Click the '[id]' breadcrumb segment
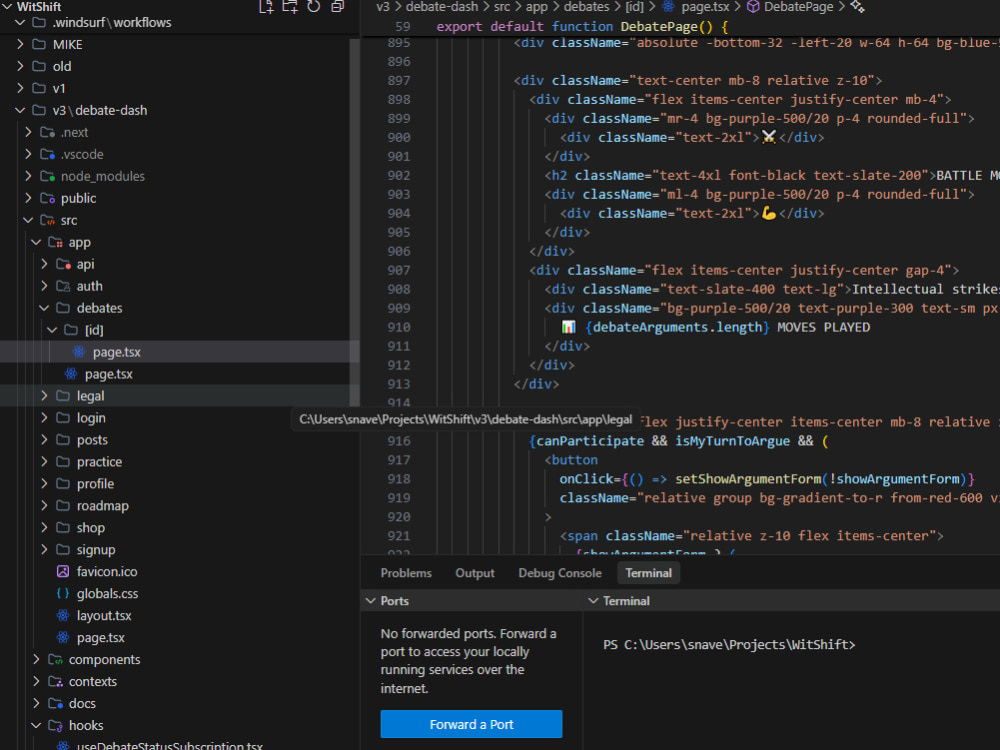 click(634, 7)
